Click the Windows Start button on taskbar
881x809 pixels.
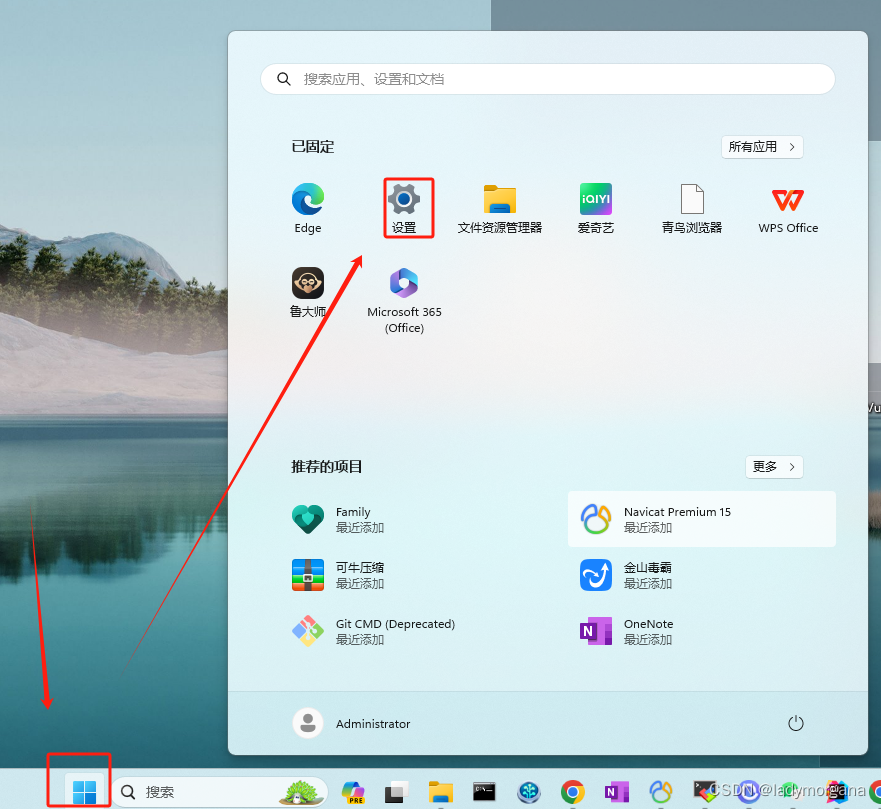point(84,792)
